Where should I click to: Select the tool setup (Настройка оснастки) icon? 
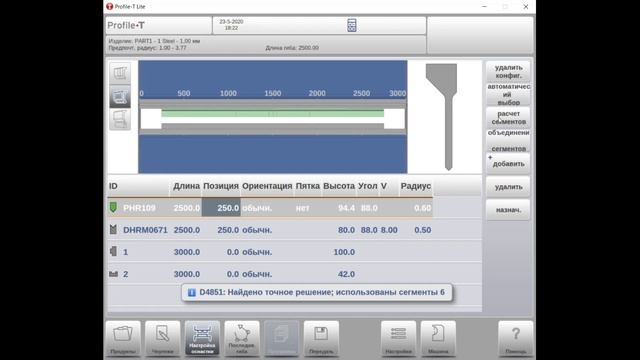point(202,338)
